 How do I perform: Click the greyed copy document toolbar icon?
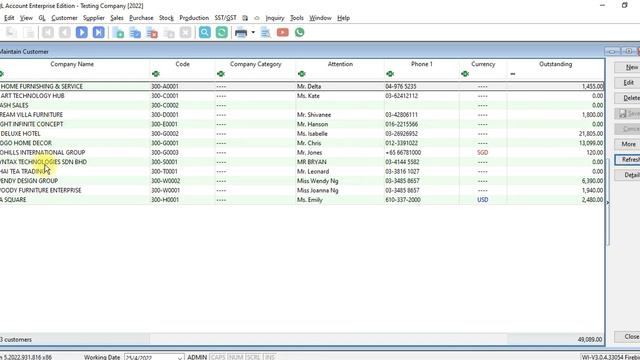(x=169, y=33)
